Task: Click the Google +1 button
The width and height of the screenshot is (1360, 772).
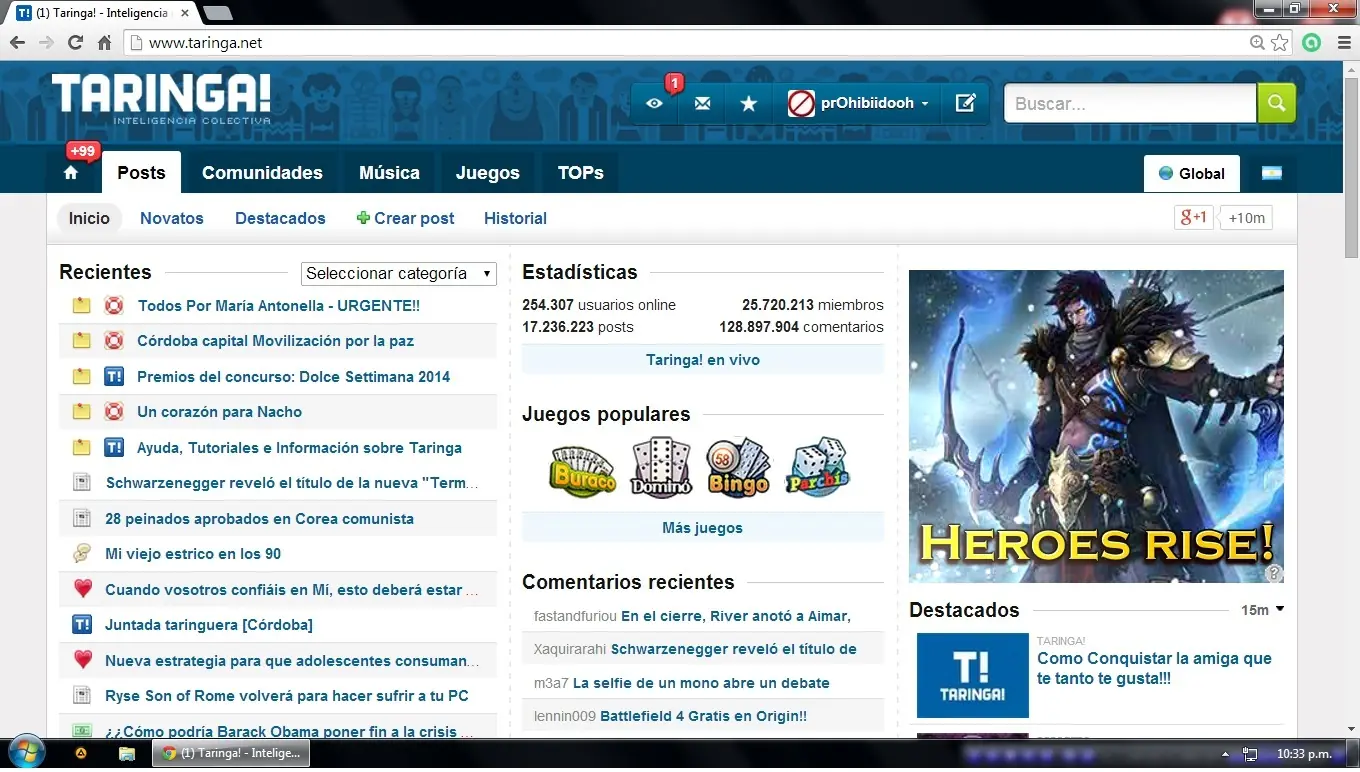Action: (1194, 218)
